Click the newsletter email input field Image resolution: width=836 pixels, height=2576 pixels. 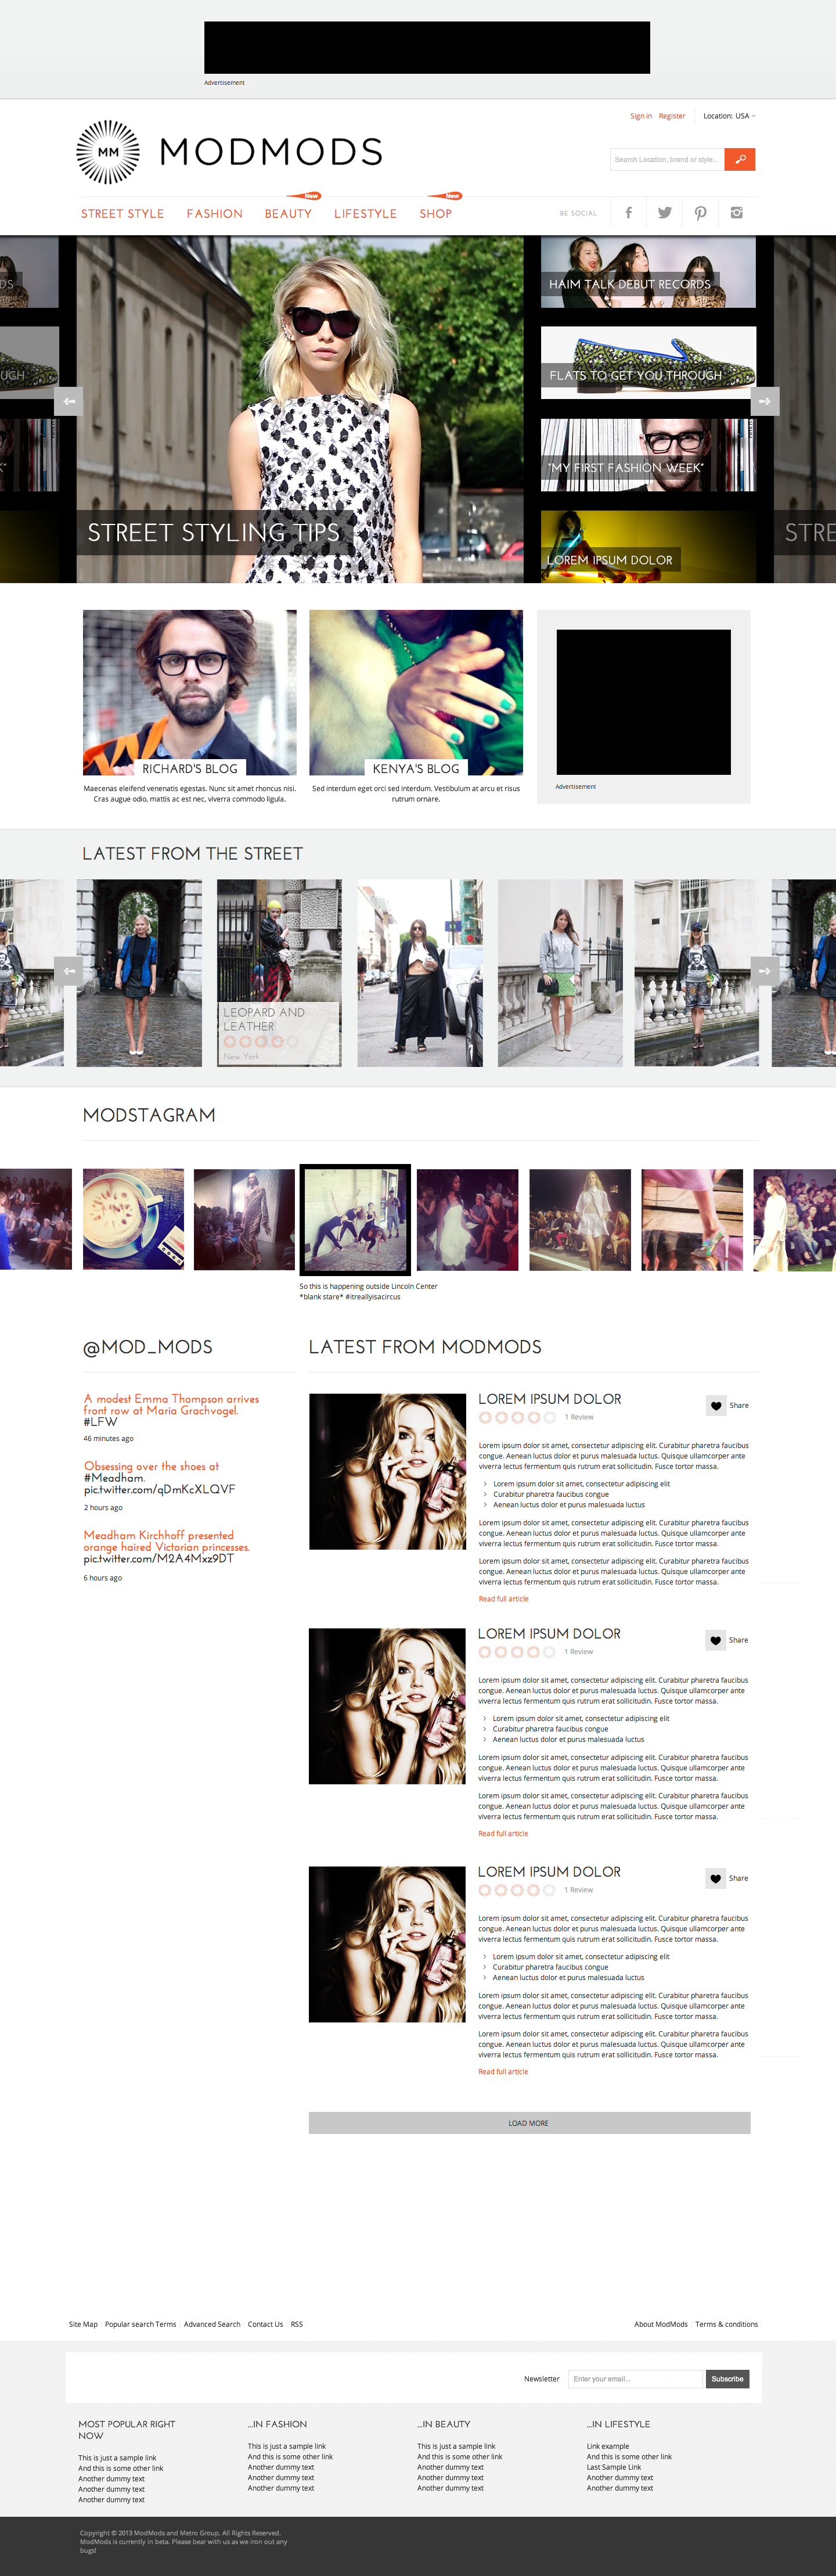(635, 2379)
